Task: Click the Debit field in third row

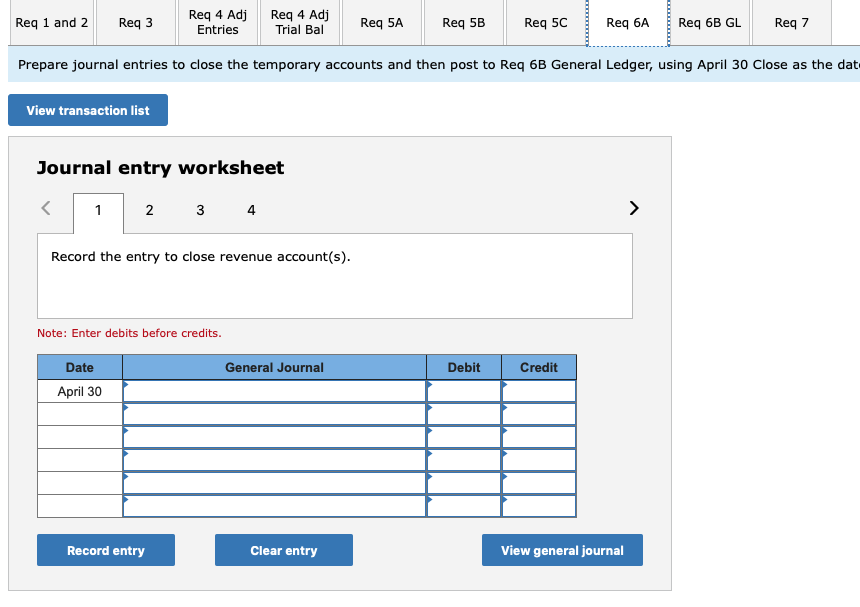Action: [x=464, y=438]
